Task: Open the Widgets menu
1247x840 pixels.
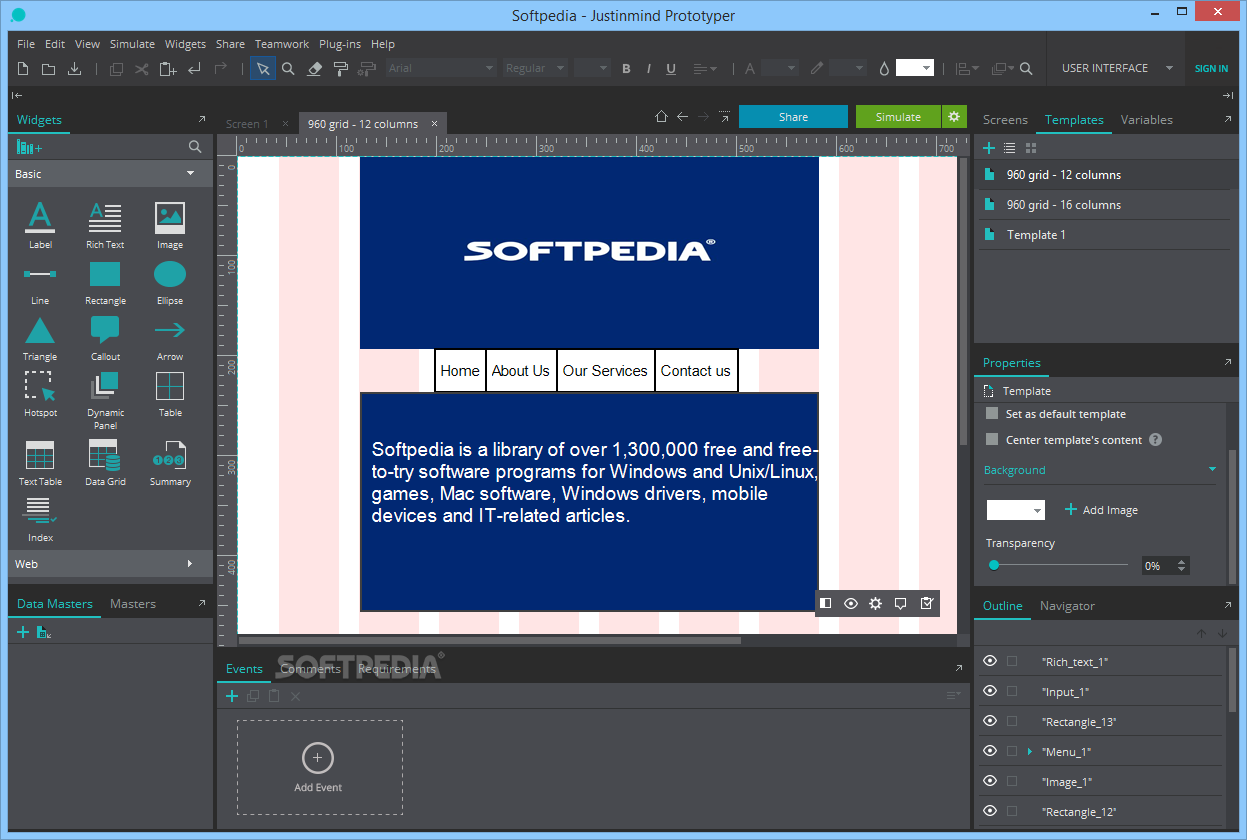Action: tap(185, 44)
